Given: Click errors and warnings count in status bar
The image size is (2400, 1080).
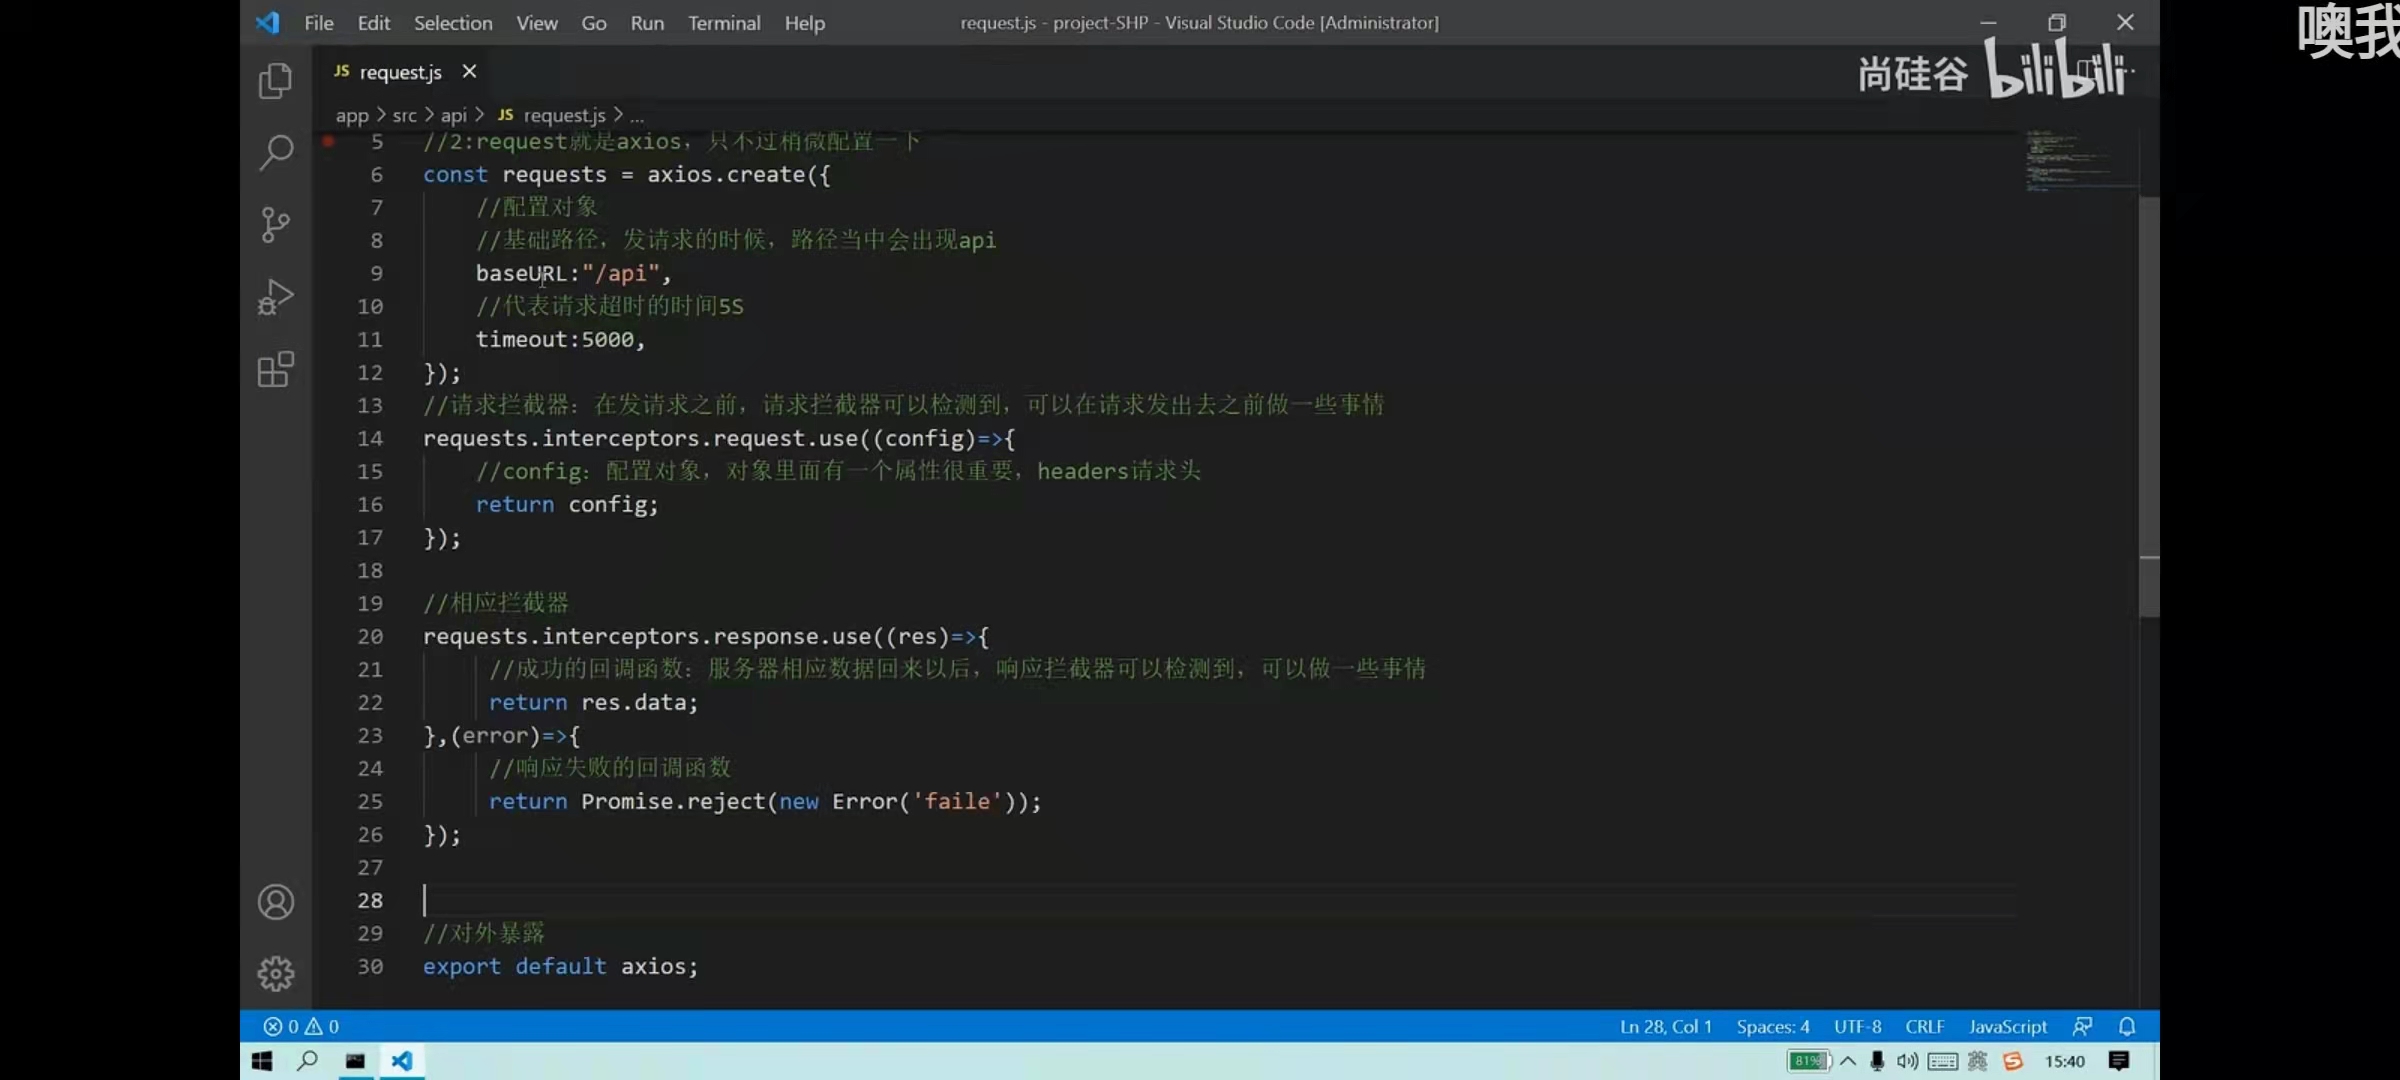Looking at the screenshot, I should [301, 1027].
